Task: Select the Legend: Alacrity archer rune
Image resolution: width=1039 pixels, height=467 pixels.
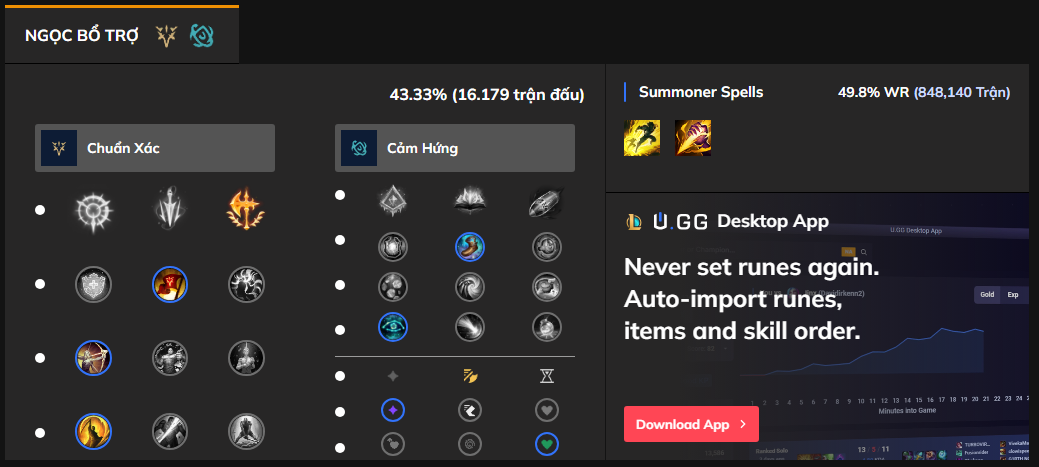Action: tap(93, 357)
